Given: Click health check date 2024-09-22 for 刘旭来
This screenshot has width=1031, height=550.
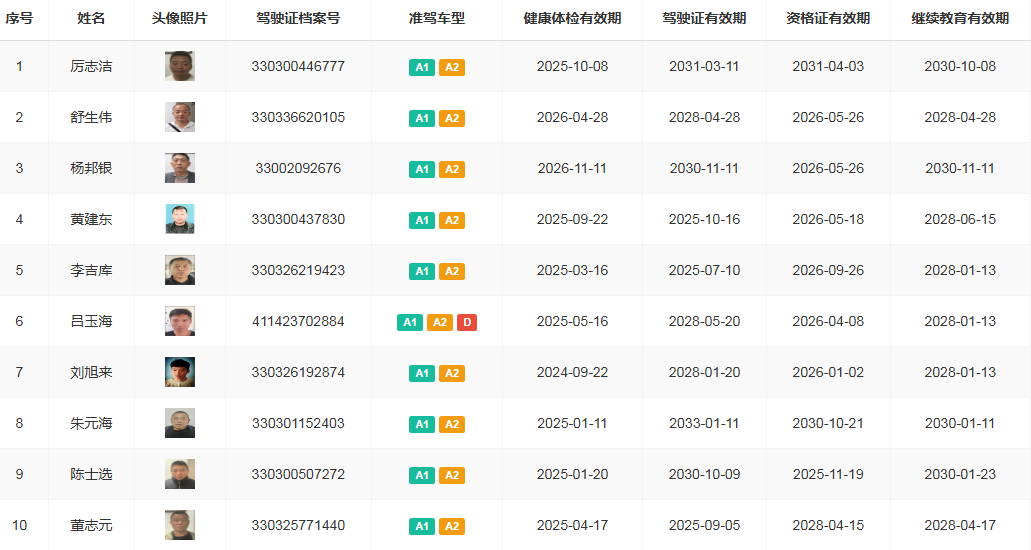Looking at the screenshot, I should tap(572, 372).
